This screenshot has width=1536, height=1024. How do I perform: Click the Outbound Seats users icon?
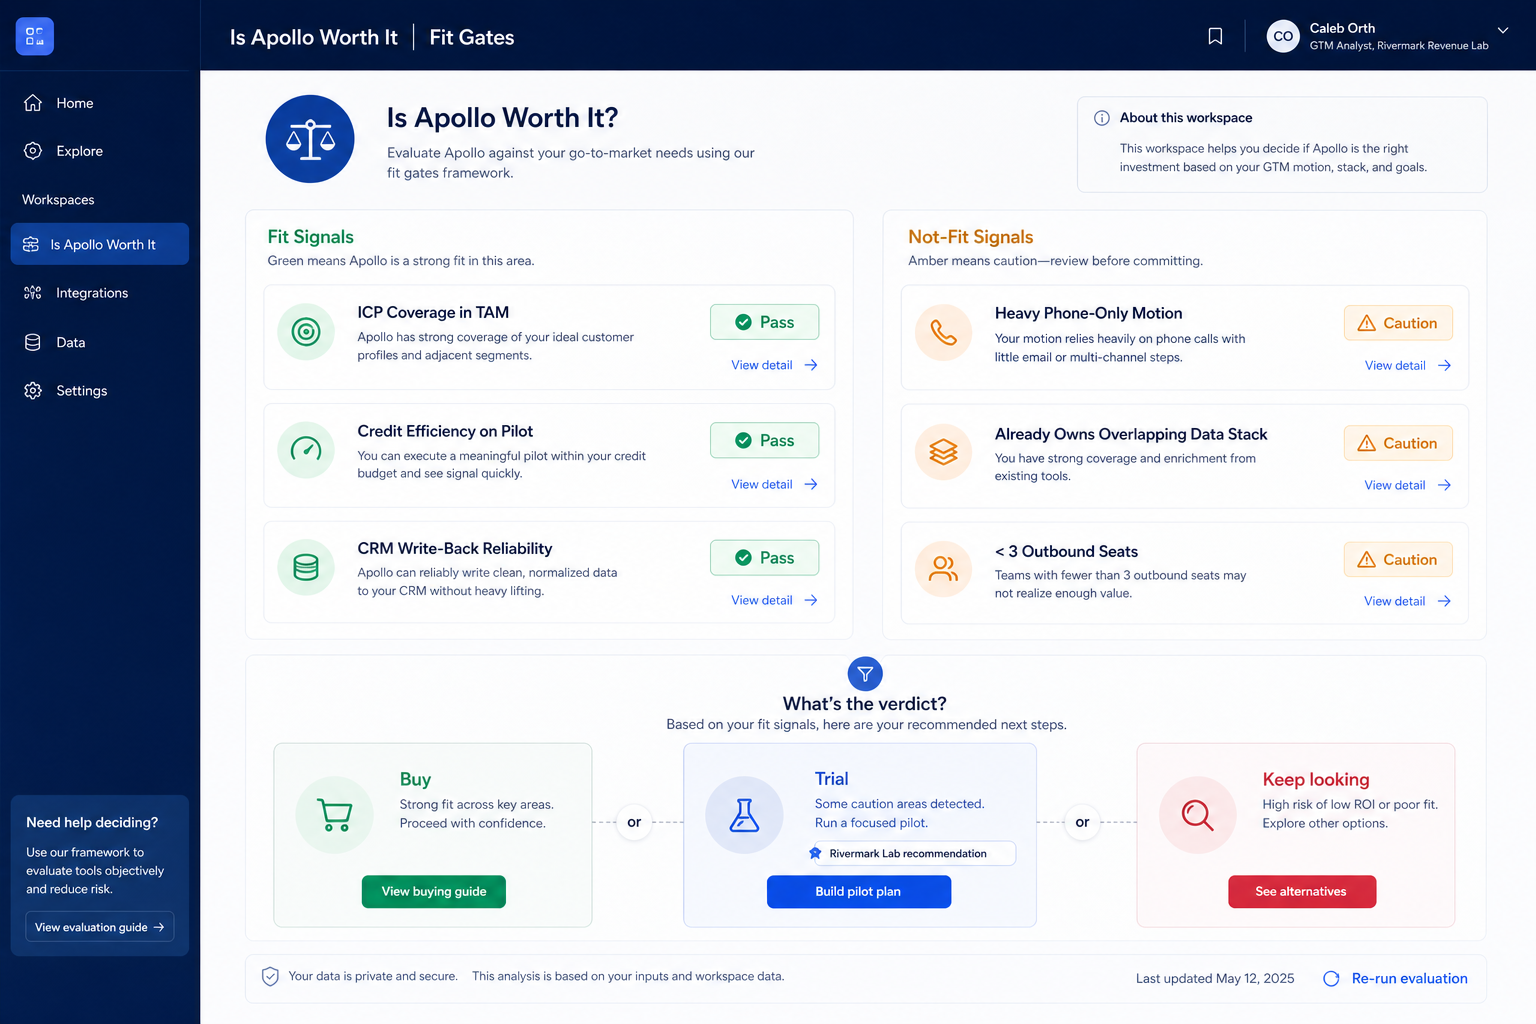tap(943, 569)
